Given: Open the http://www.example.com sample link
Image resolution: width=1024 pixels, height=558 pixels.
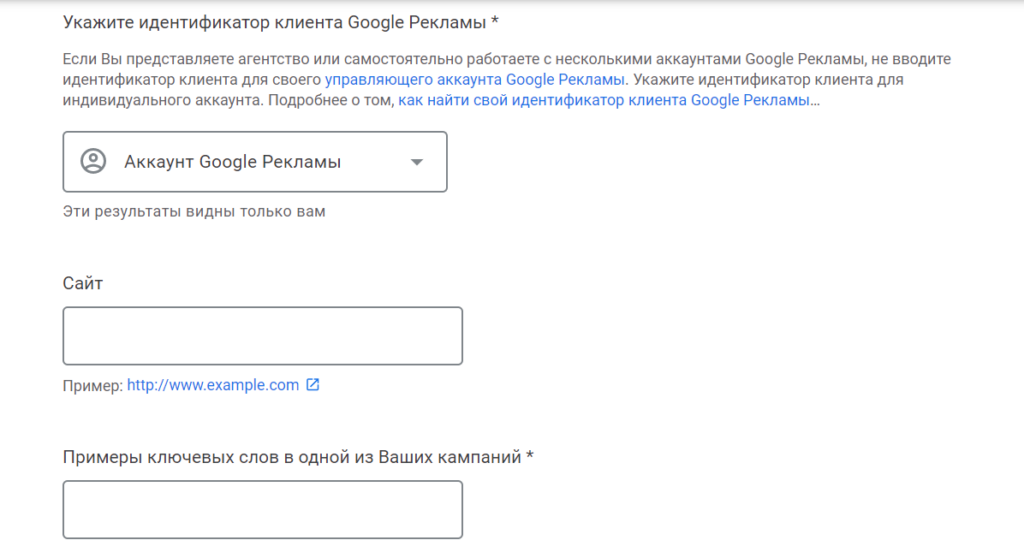Looking at the screenshot, I should (x=213, y=385).
